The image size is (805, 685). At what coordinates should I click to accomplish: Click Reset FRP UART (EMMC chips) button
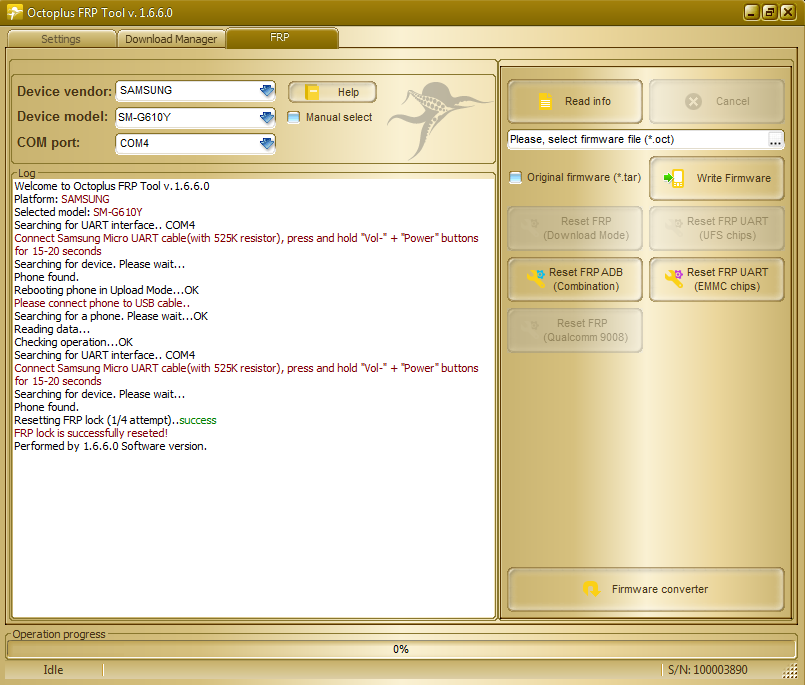[x=717, y=279]
